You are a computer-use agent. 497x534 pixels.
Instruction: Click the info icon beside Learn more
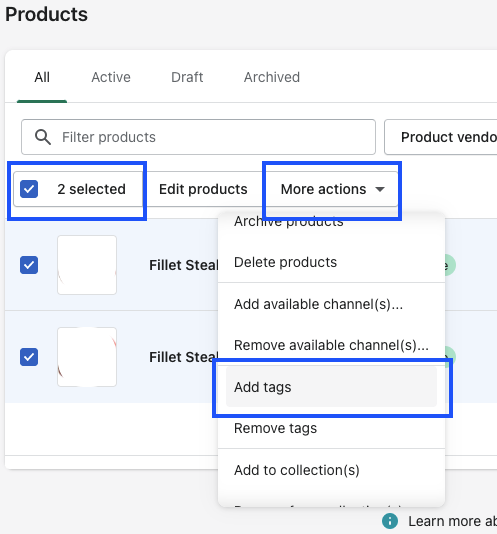click(390, 521)
